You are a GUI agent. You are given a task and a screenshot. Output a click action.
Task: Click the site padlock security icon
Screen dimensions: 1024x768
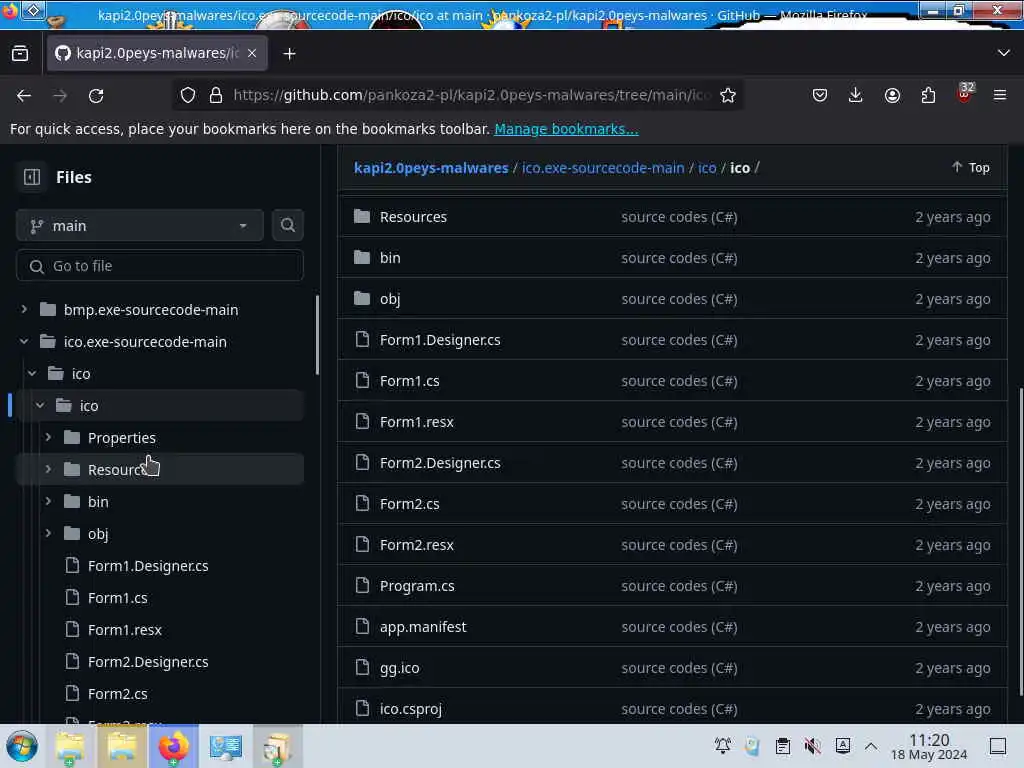click(x=216, y=95)
